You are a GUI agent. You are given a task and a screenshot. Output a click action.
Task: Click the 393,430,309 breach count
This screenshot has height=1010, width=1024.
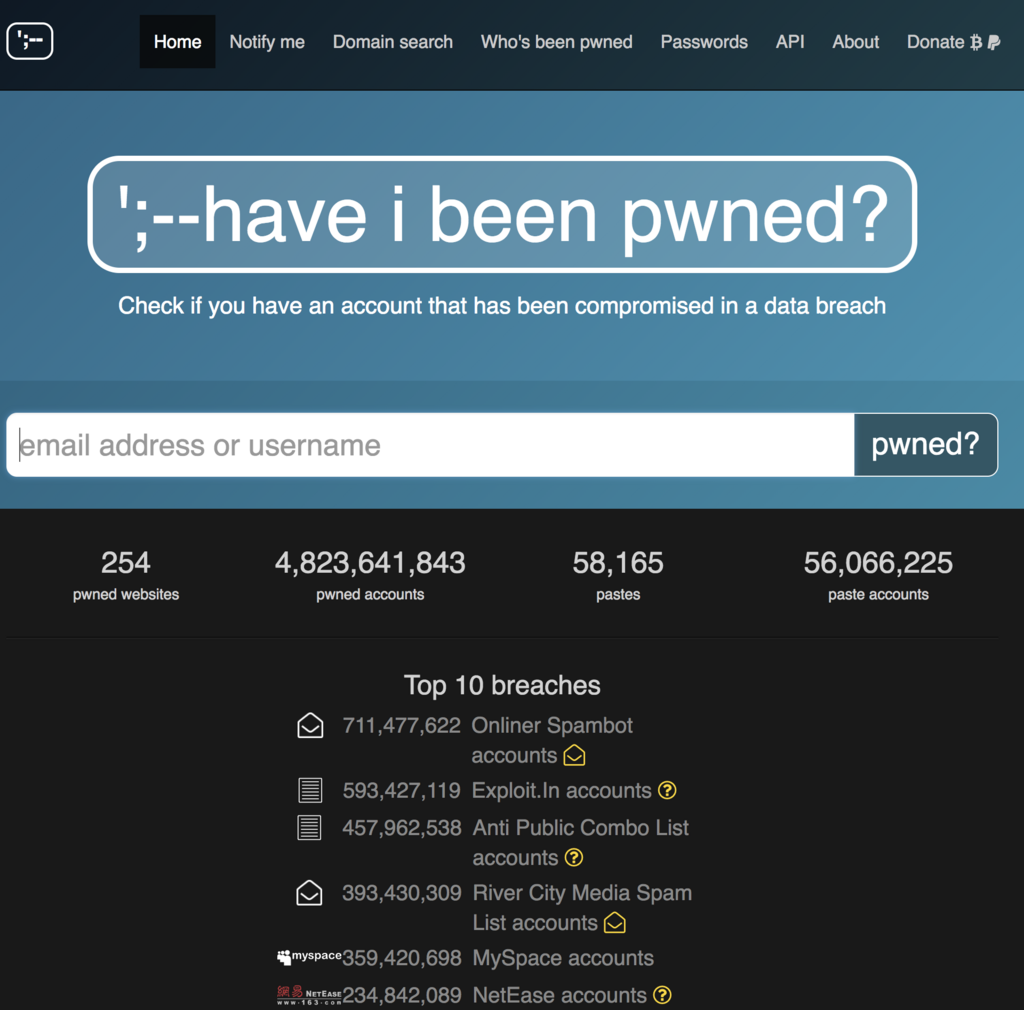[x=402, y=892]
